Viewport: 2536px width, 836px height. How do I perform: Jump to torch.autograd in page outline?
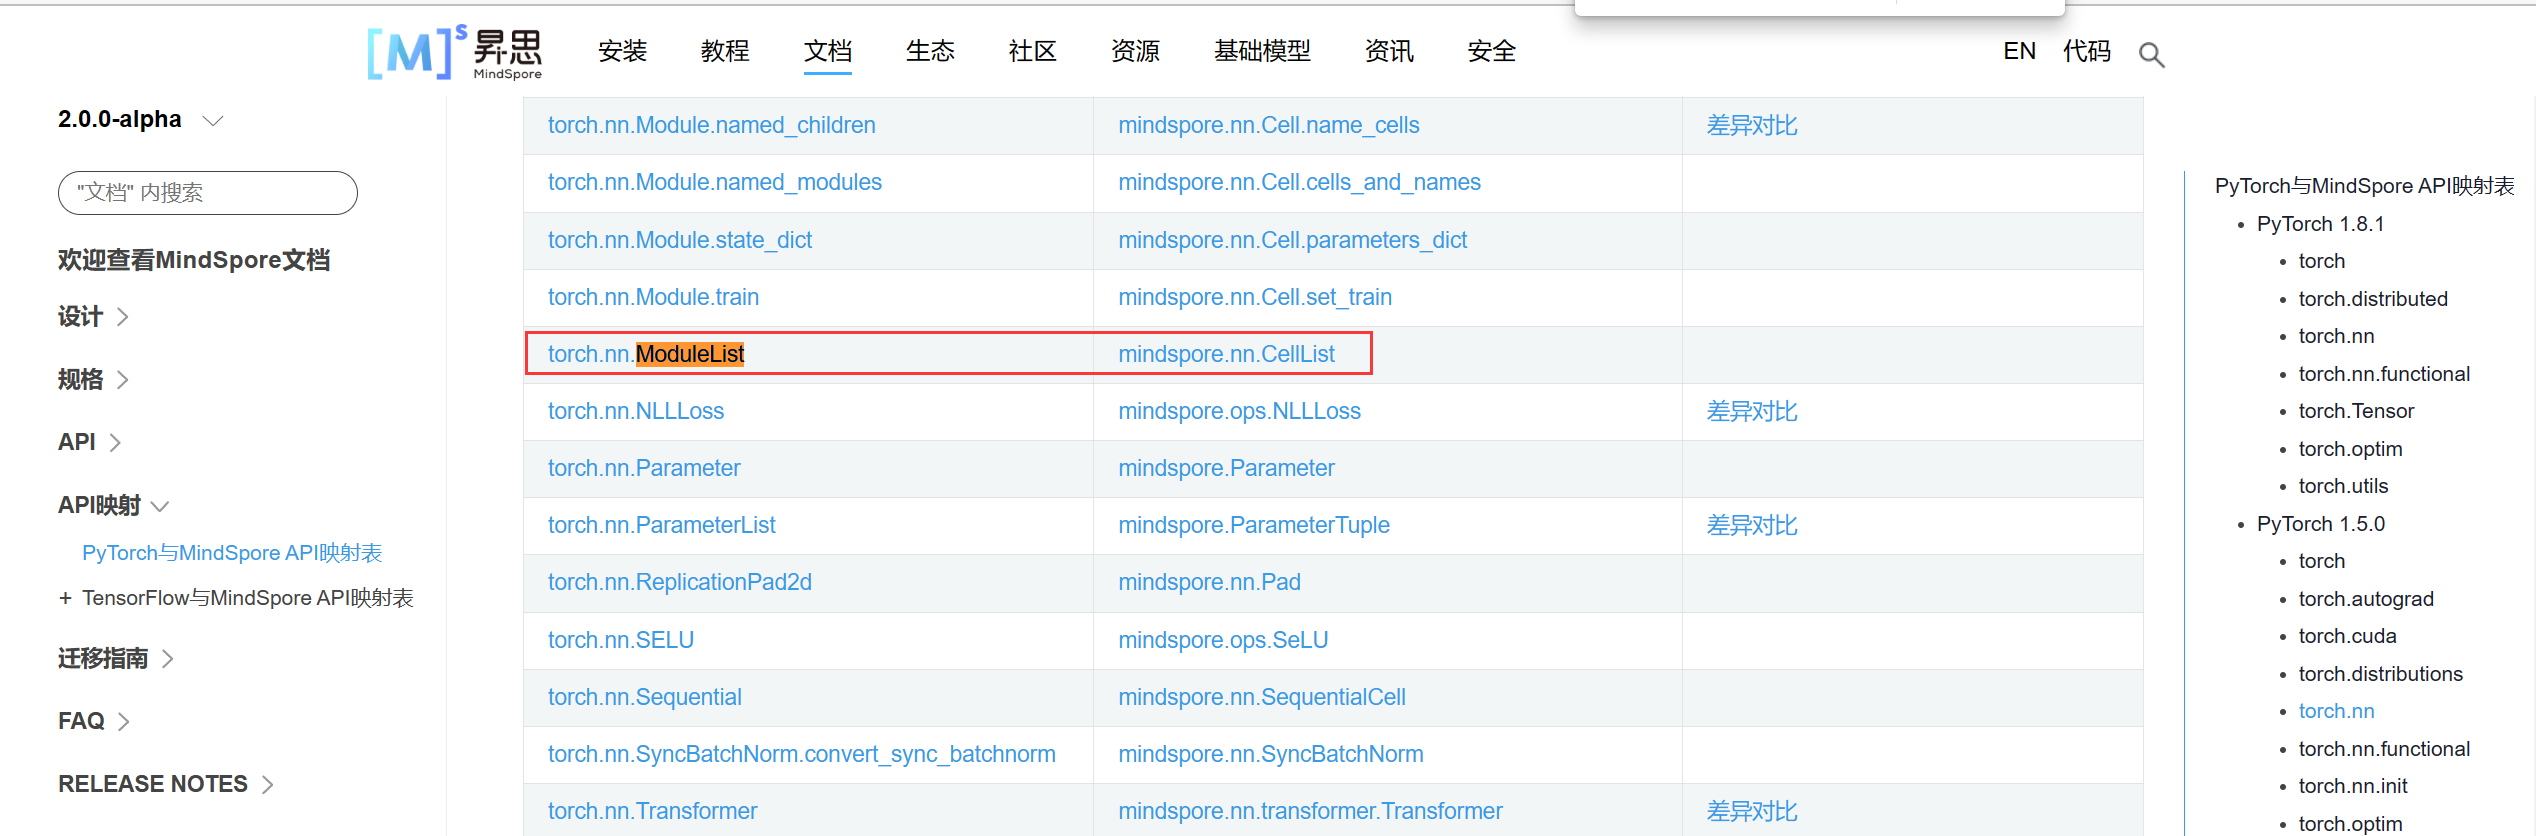2366,599
